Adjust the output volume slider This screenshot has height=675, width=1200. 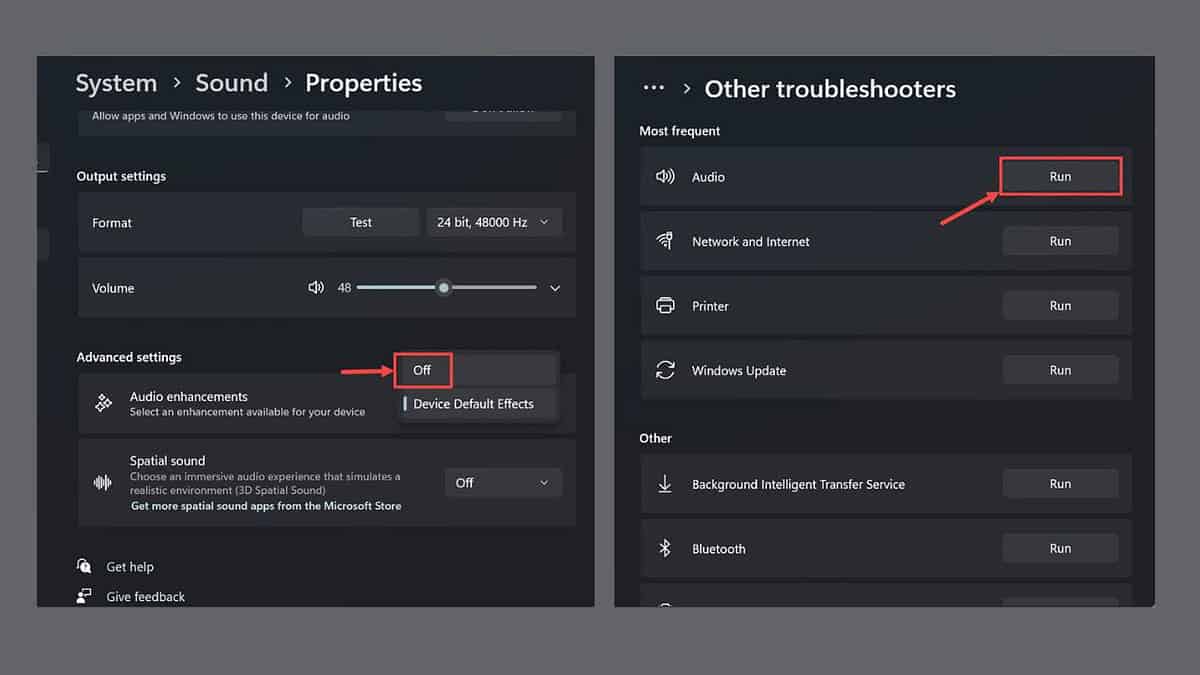tap(444, 287)
